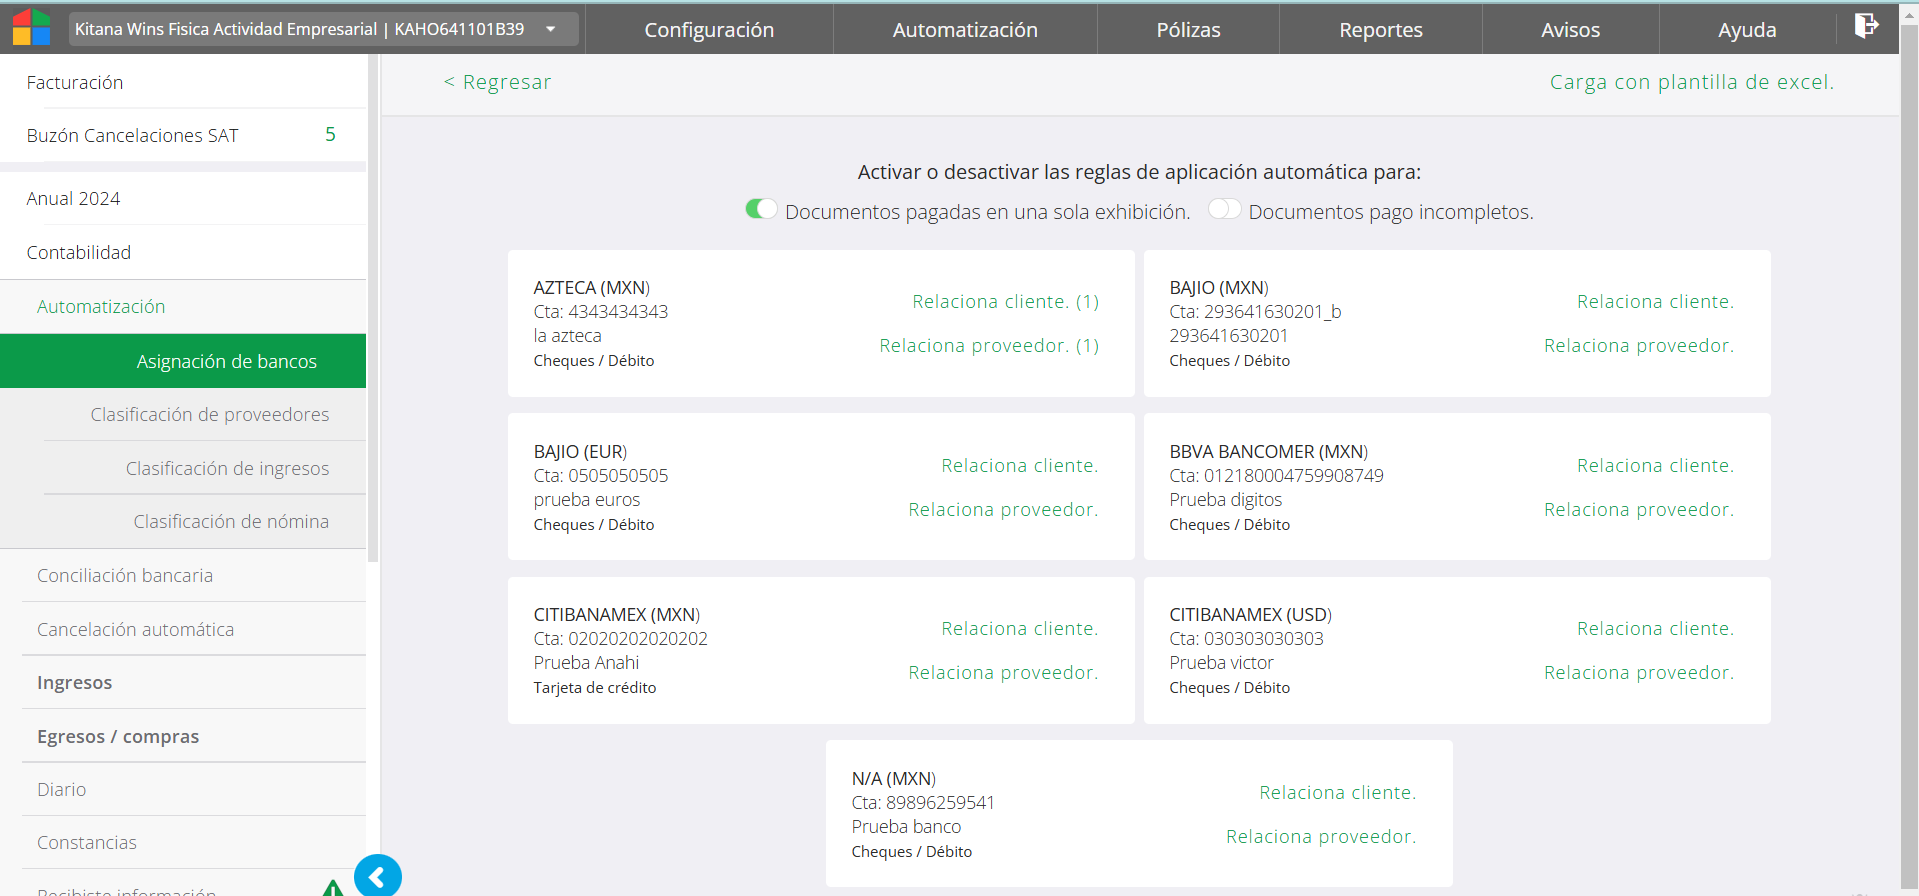This screenshot has width=1919, height=896.
Task: Open the Configuración top menu
Action: tap(708, 30)
